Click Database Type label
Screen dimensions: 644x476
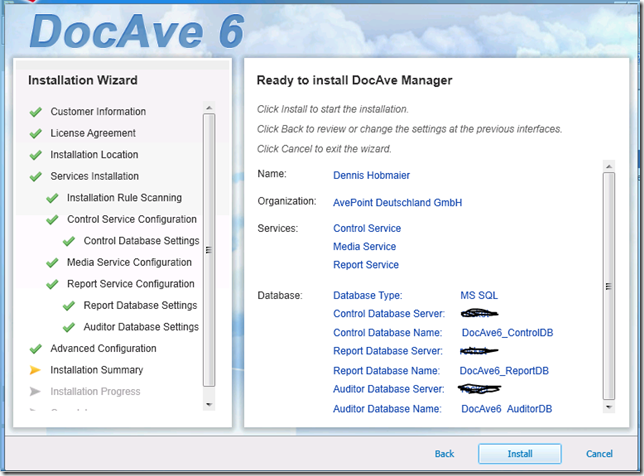click(368, 295)
